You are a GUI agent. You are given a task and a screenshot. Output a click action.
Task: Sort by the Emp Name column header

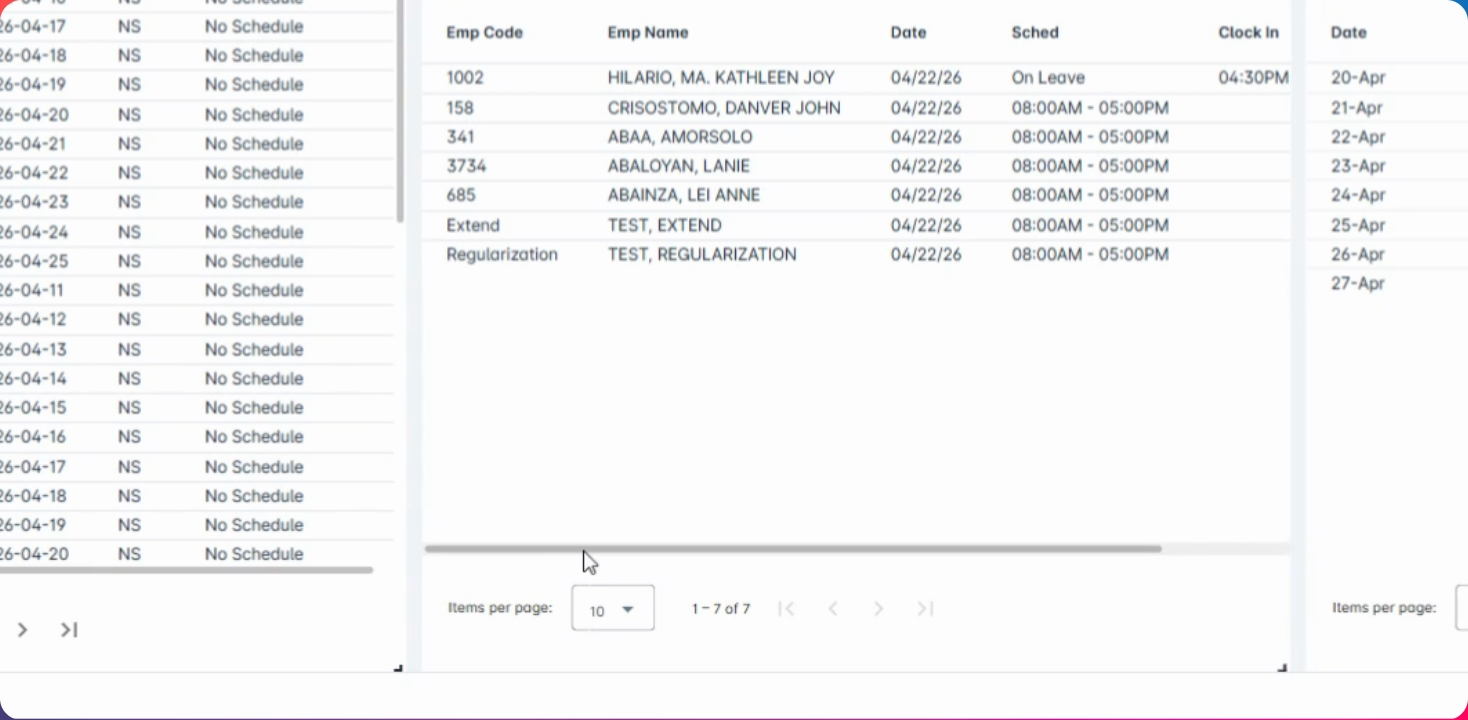point(648,33)
